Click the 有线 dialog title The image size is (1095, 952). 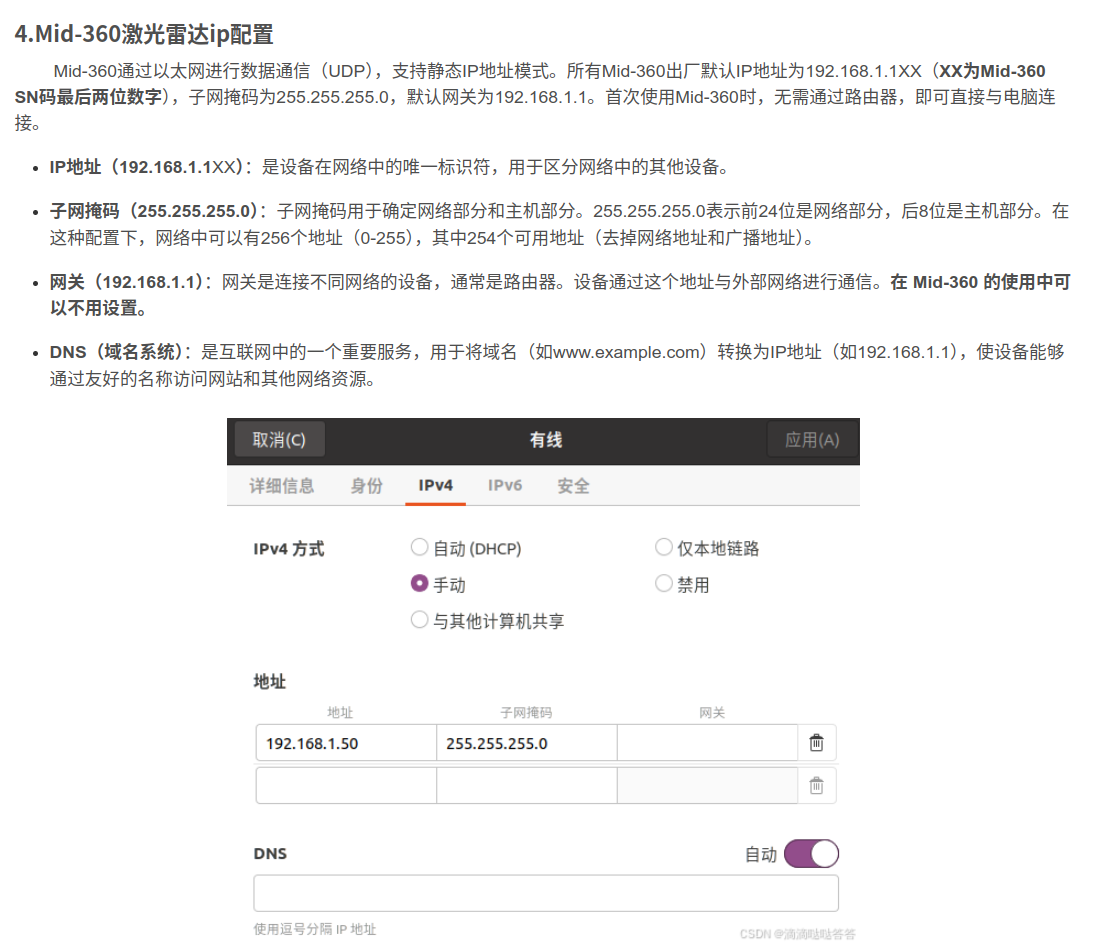(x=545, y=439)
